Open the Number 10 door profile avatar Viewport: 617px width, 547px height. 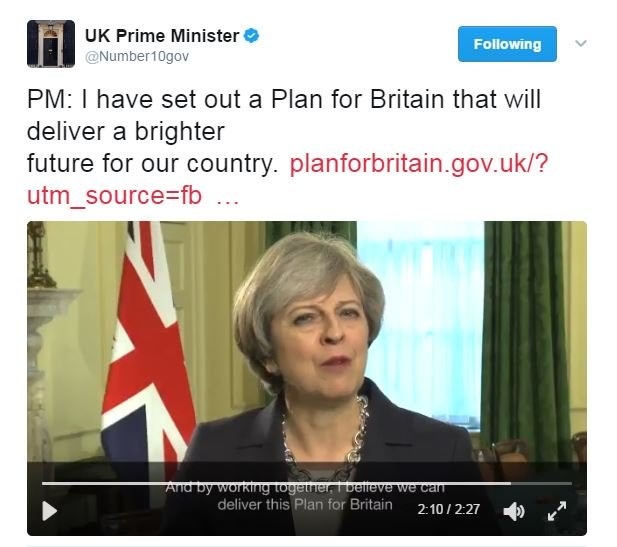click(51, 44)
